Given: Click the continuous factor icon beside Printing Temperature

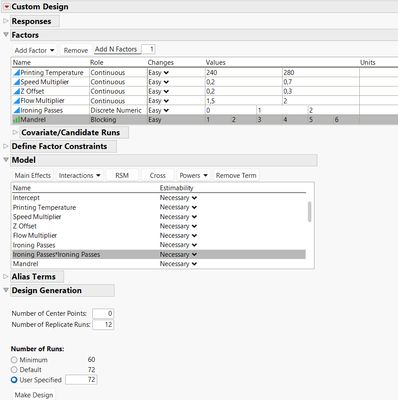Looking at the screenshot, I should click(x=16, y=72).
